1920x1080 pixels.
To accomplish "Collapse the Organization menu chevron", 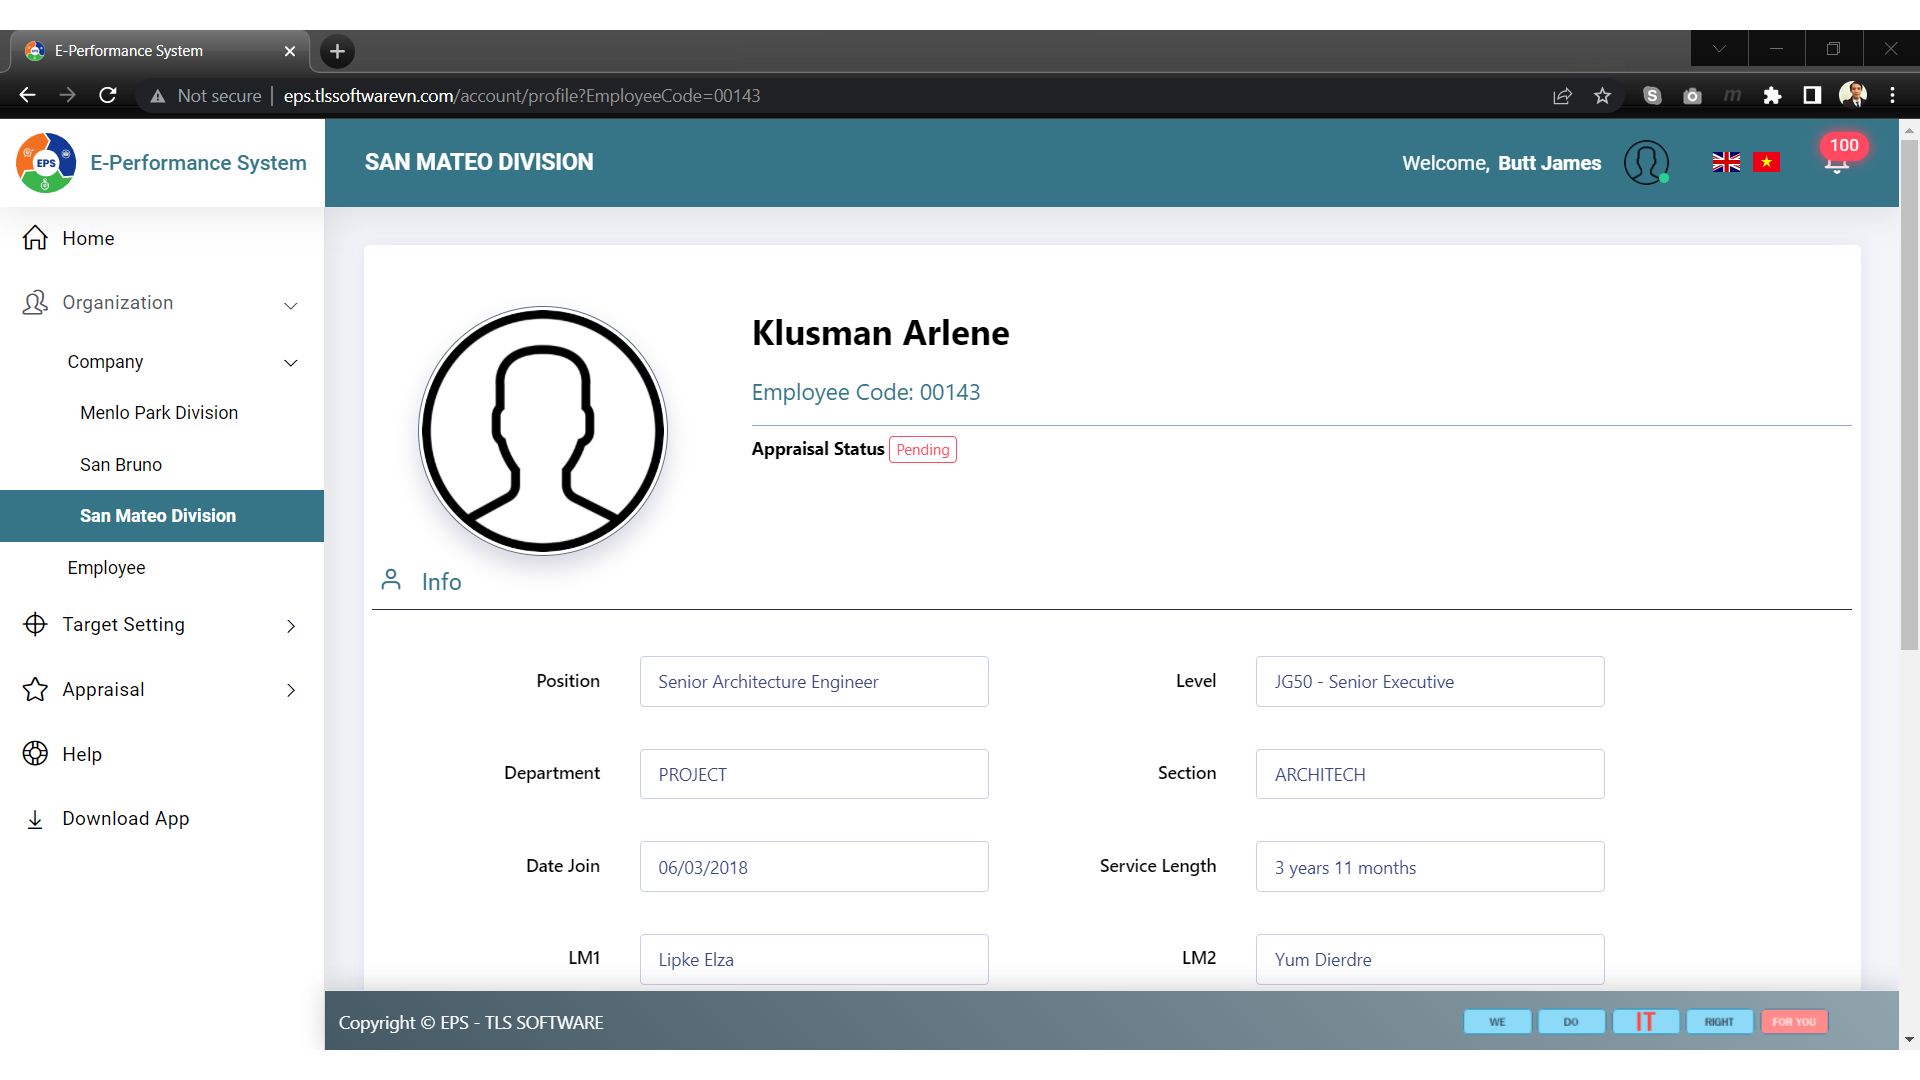I will click(x=291, y=305).
